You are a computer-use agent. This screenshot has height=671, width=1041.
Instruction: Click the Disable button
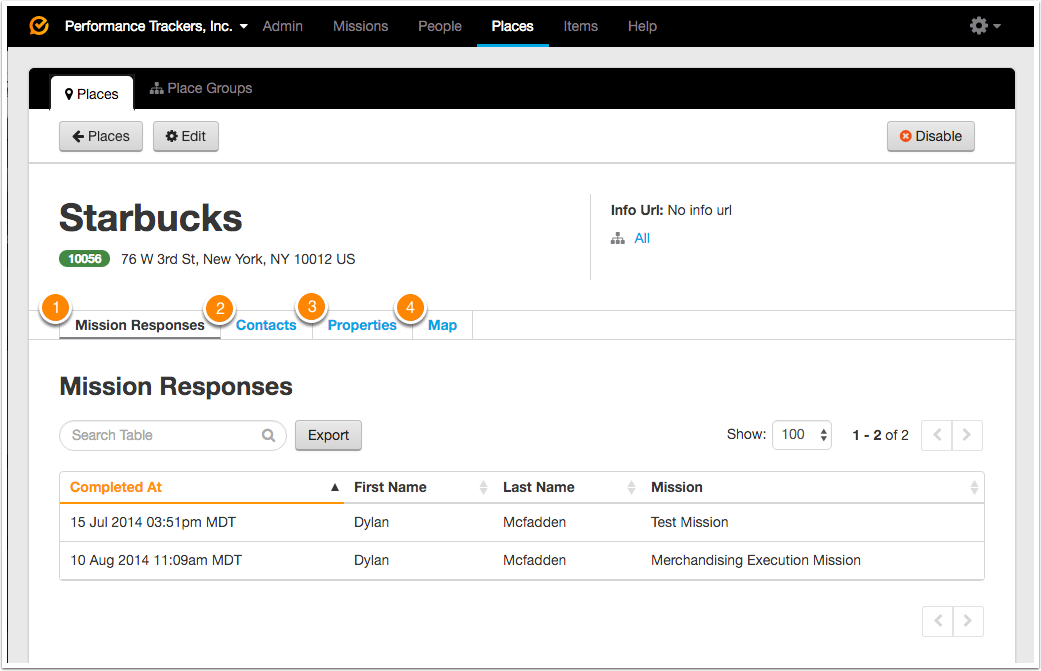[931, 136]
